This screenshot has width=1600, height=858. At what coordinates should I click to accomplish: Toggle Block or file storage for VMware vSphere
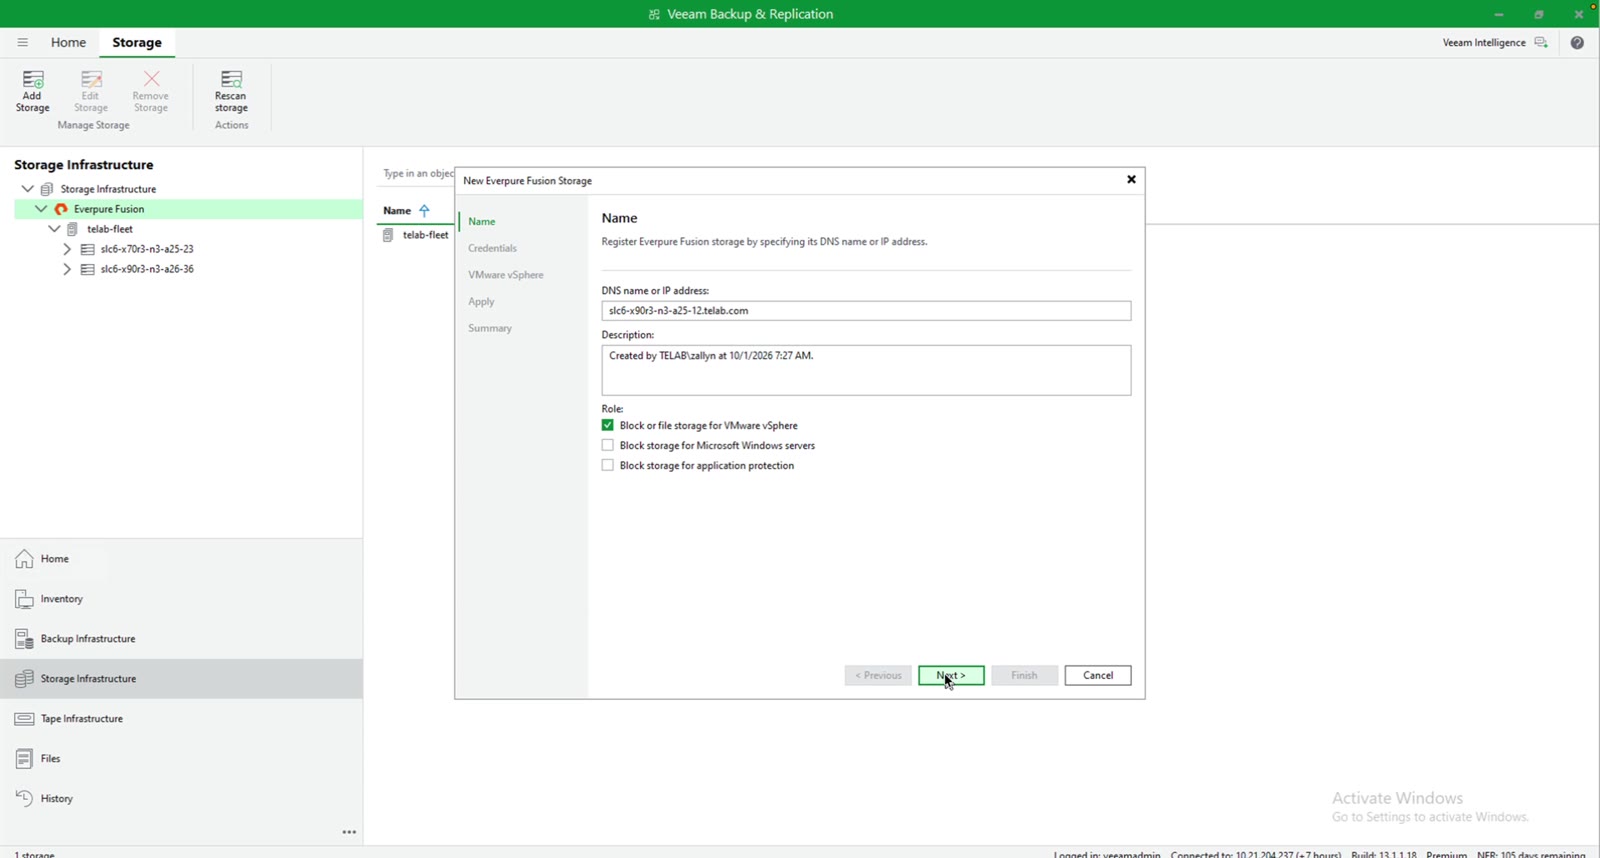click(608, 425)
